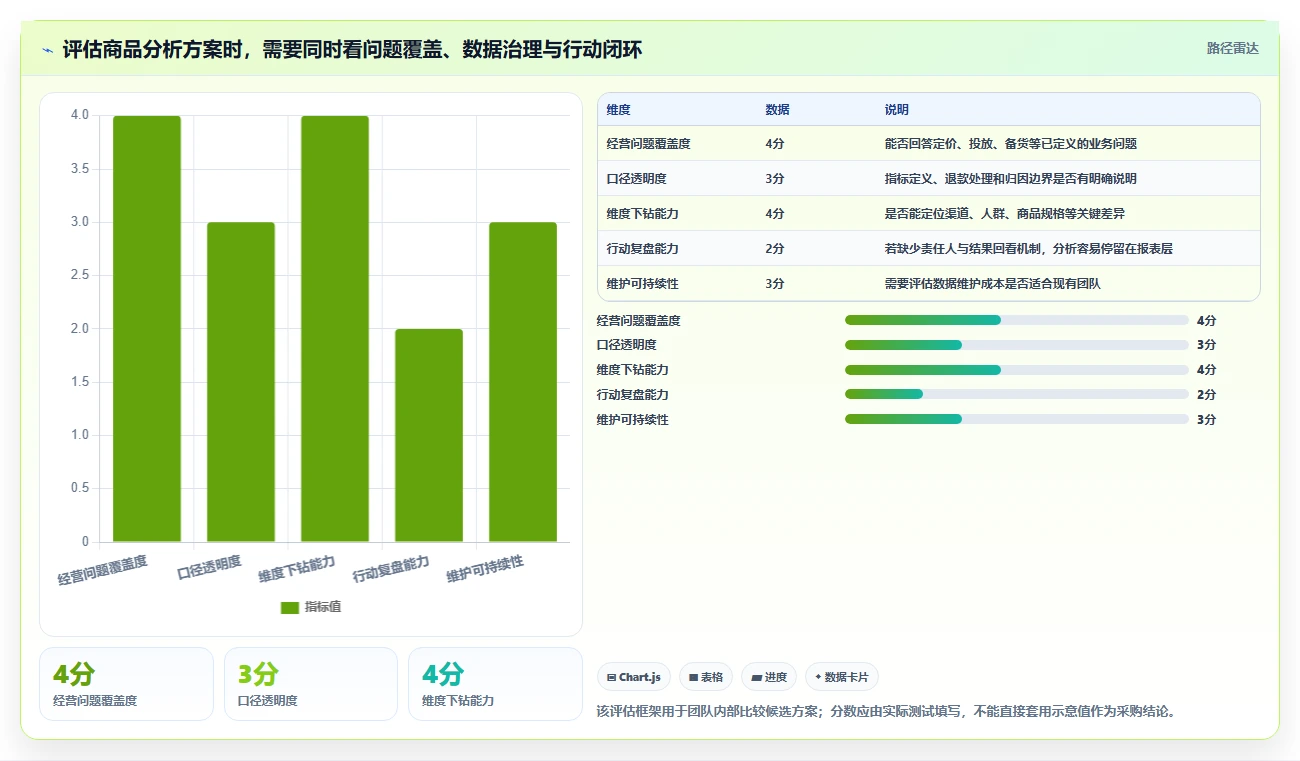Screen dimensions: 1300x761
Task: Click the 数据卡片 tag chip
Action: pyautogui.click(x=842, y=677)
